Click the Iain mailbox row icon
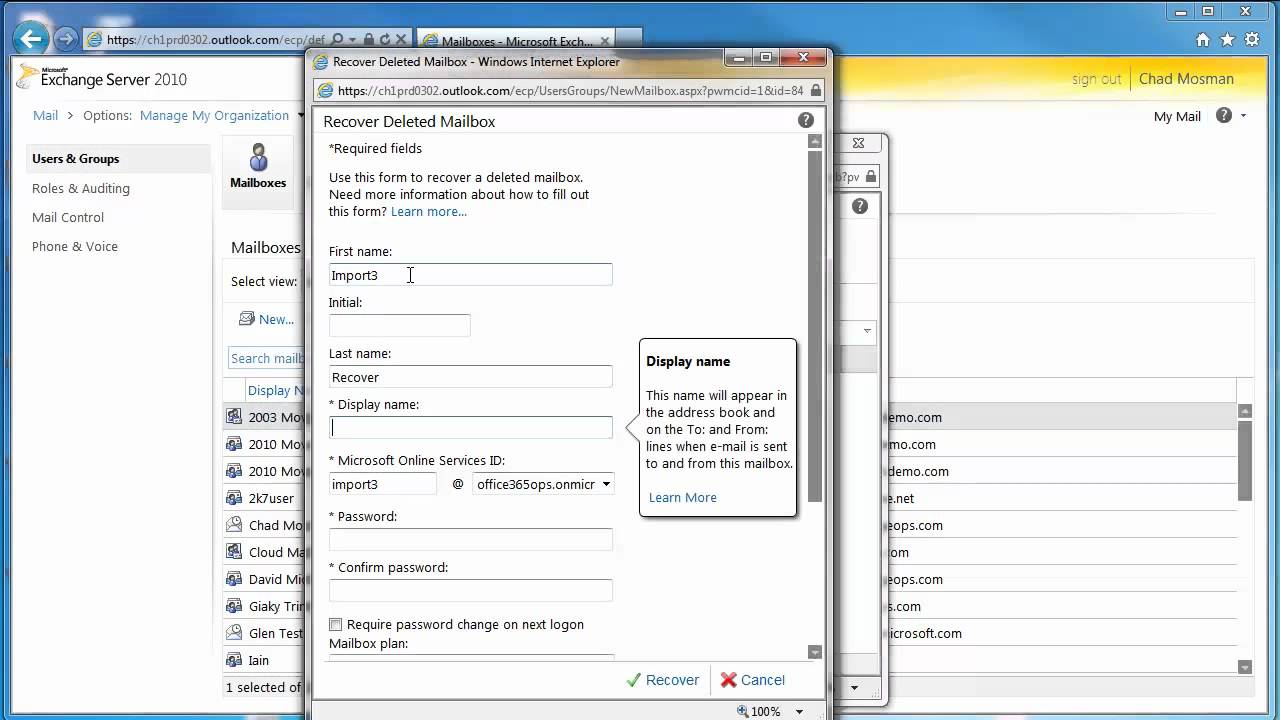Screen dimensions: 1280x720 (234, 660)
